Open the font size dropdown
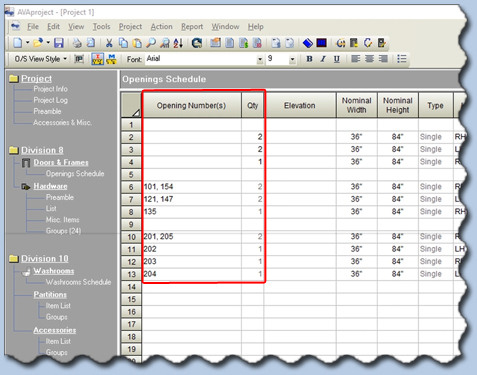The image size is (477, 375). [292, 59]
